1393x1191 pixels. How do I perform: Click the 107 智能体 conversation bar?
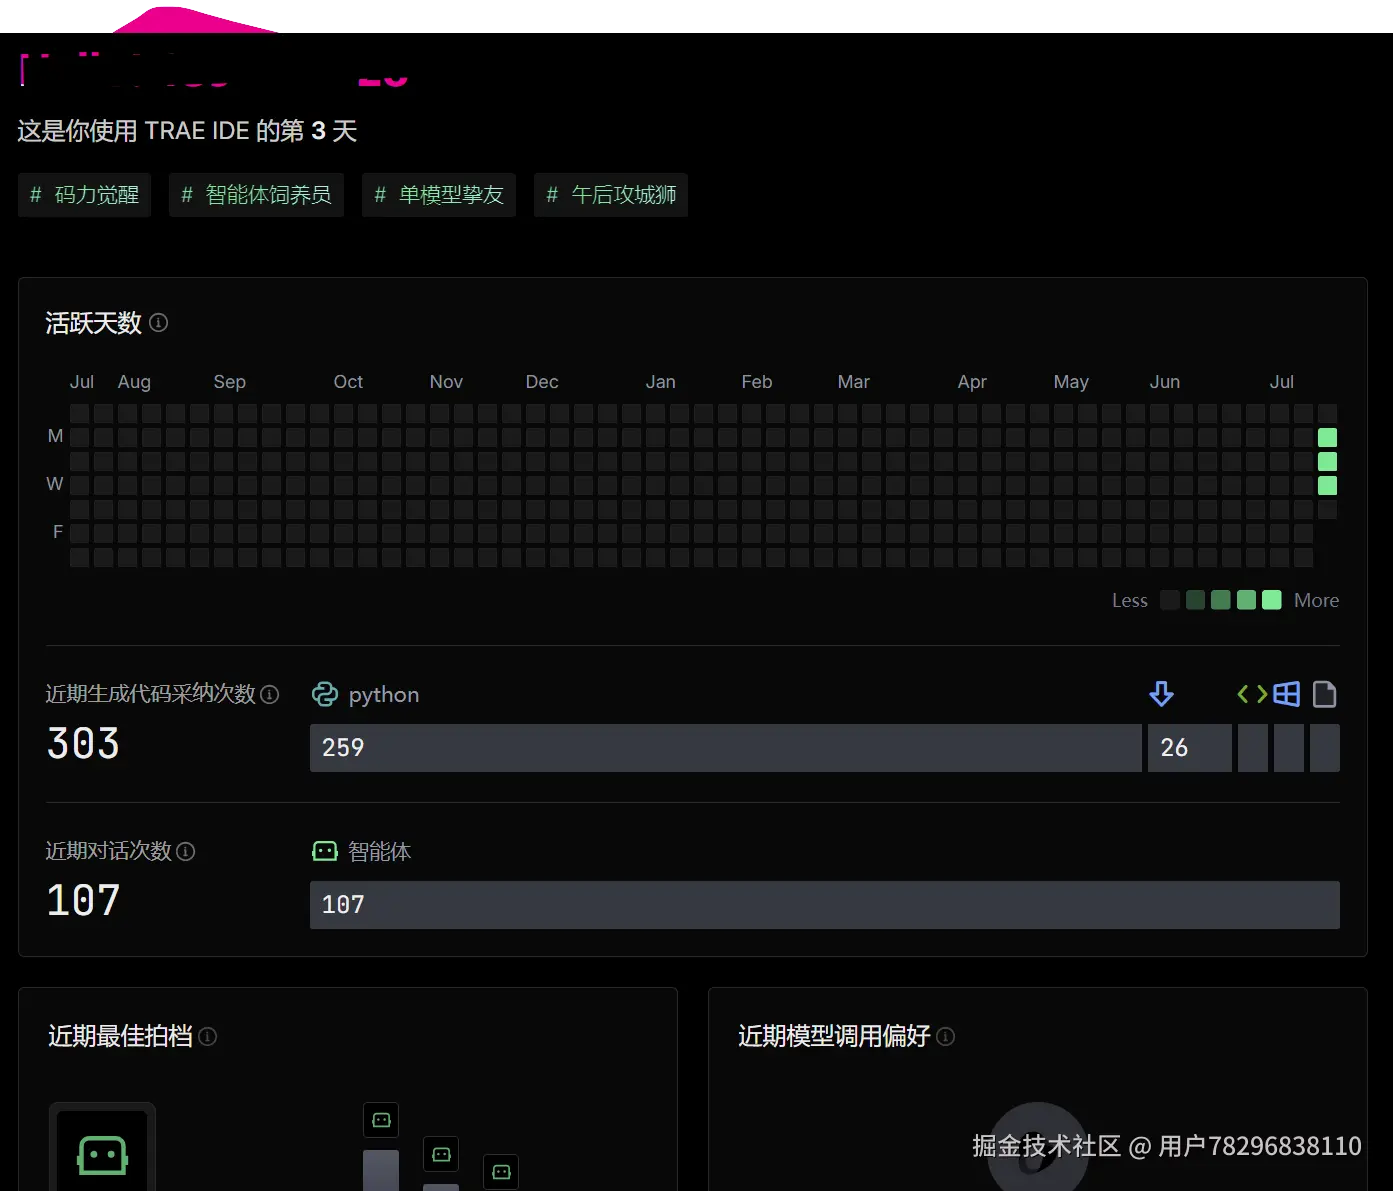tap(824, 904)
